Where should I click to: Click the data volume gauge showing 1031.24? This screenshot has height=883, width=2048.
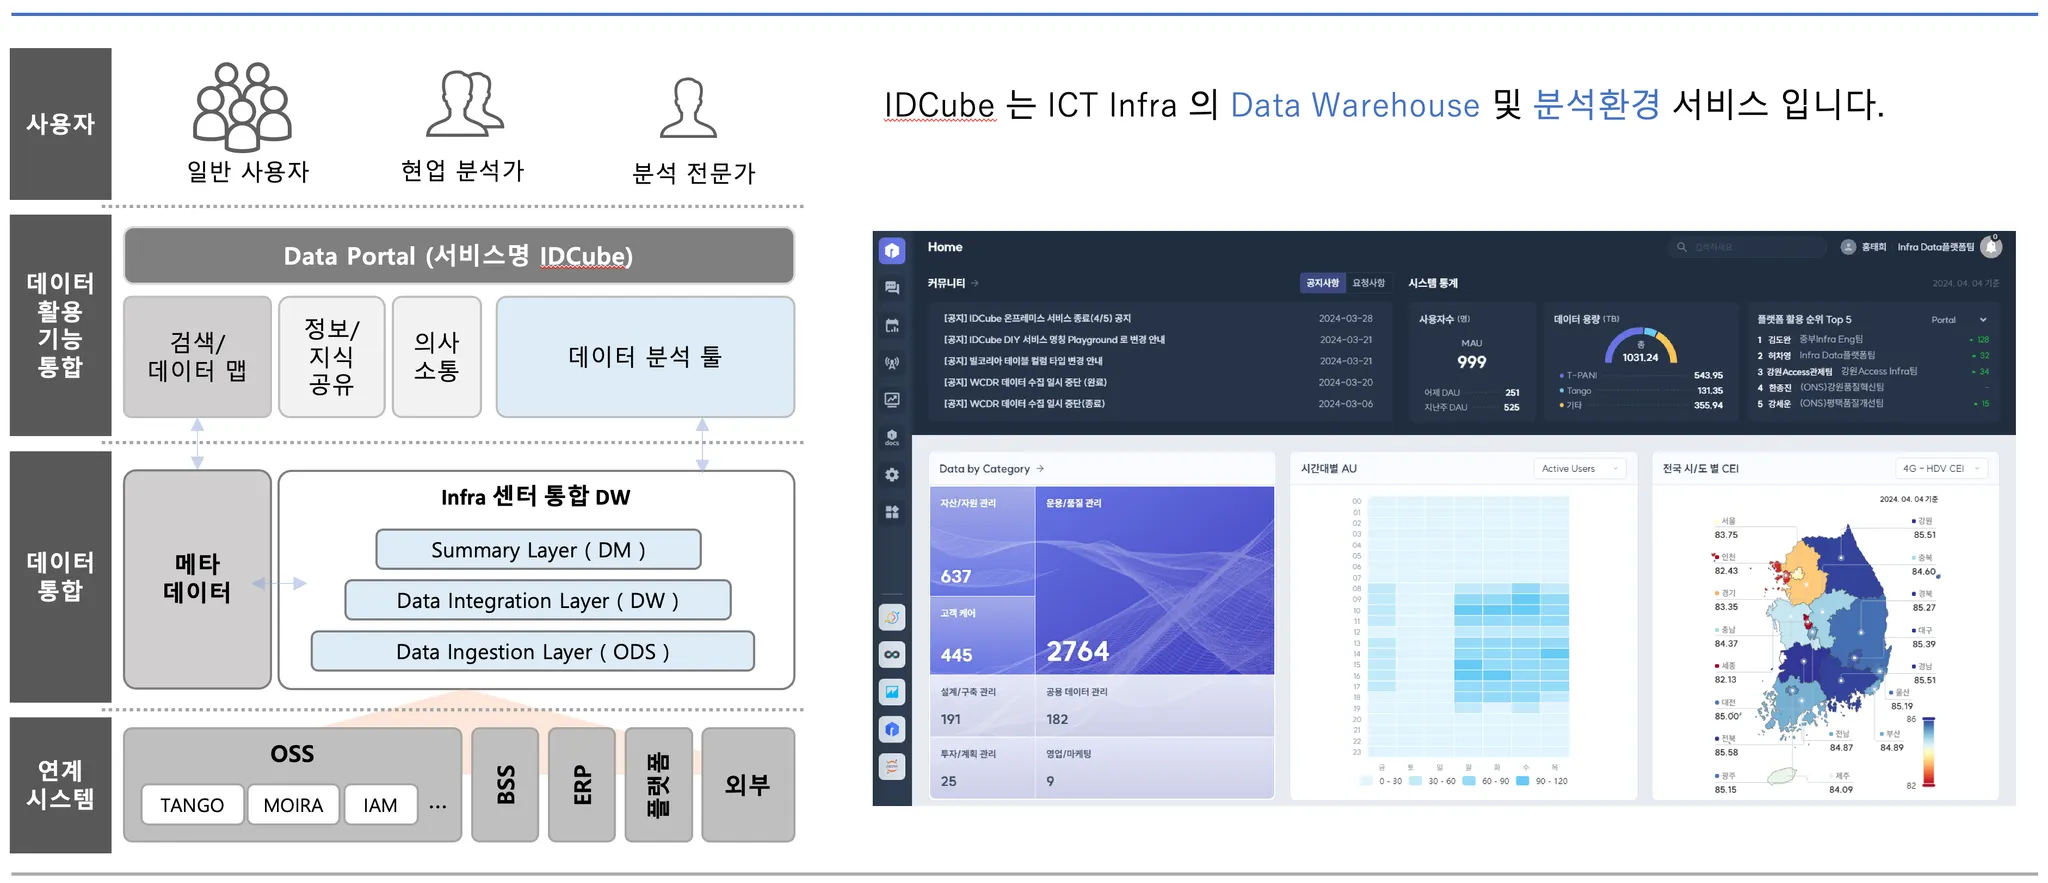(1640, 346)
